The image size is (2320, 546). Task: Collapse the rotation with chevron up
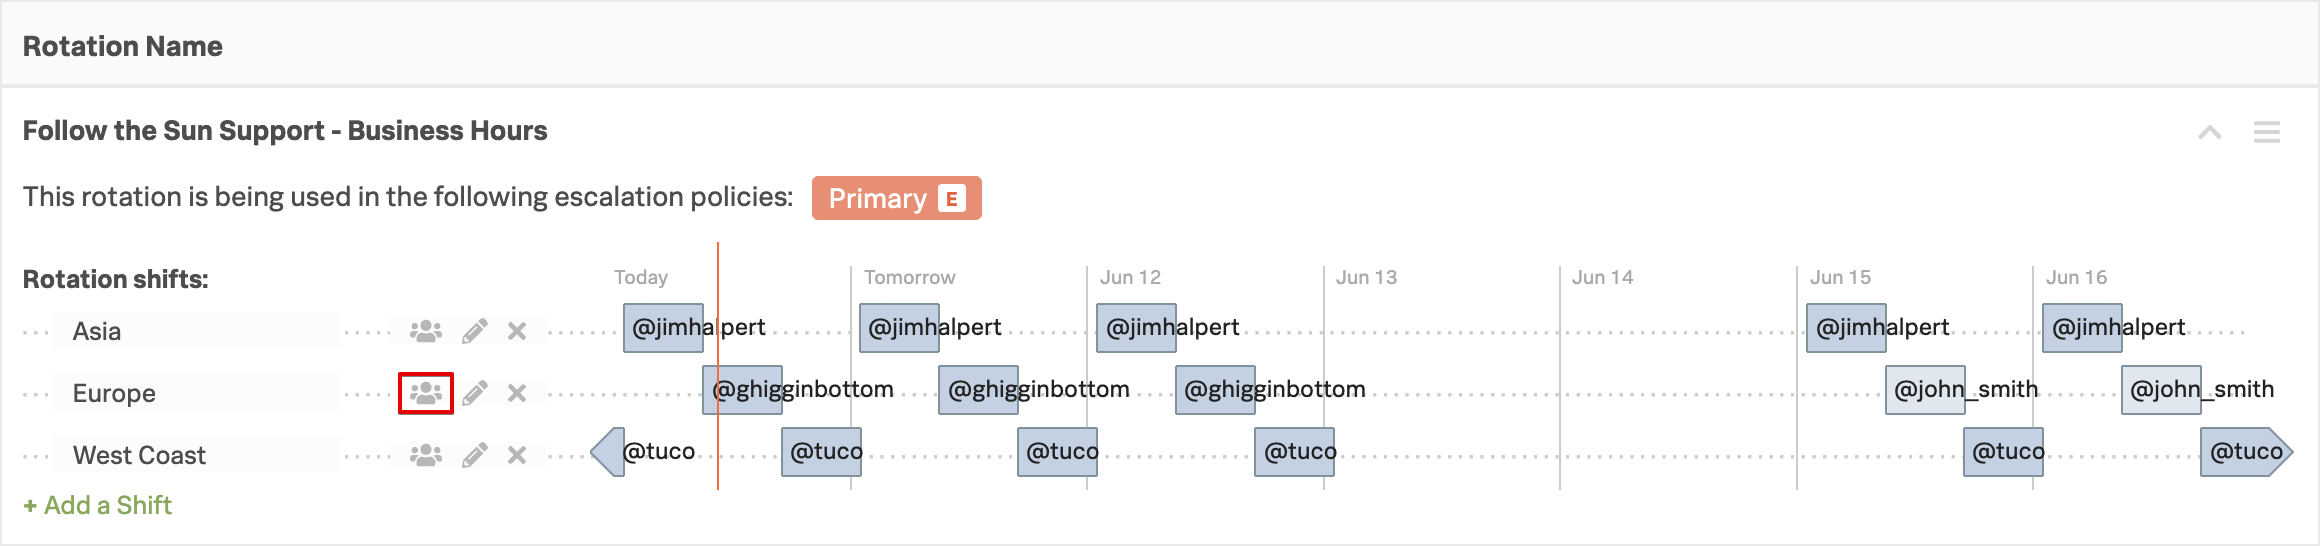[x=2210, y=132]
